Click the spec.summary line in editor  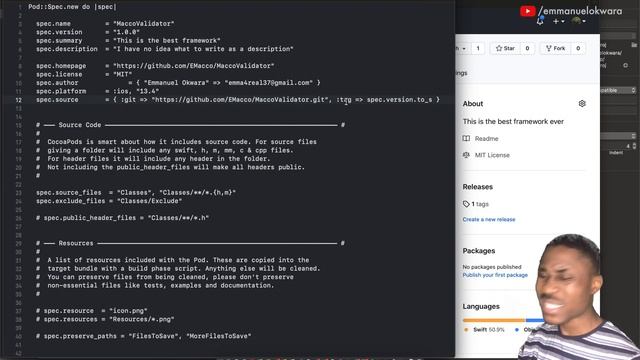128,41
